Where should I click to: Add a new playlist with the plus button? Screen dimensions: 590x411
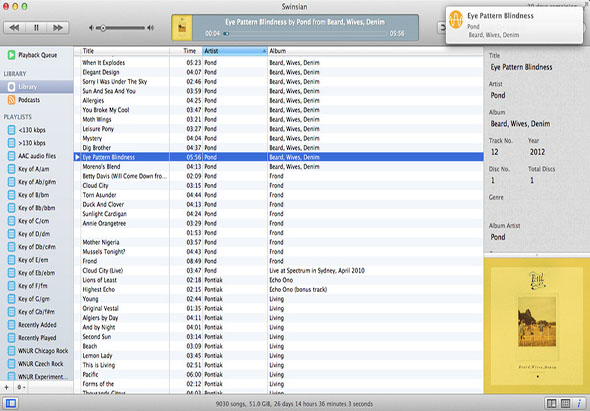(x=6, y=387)
